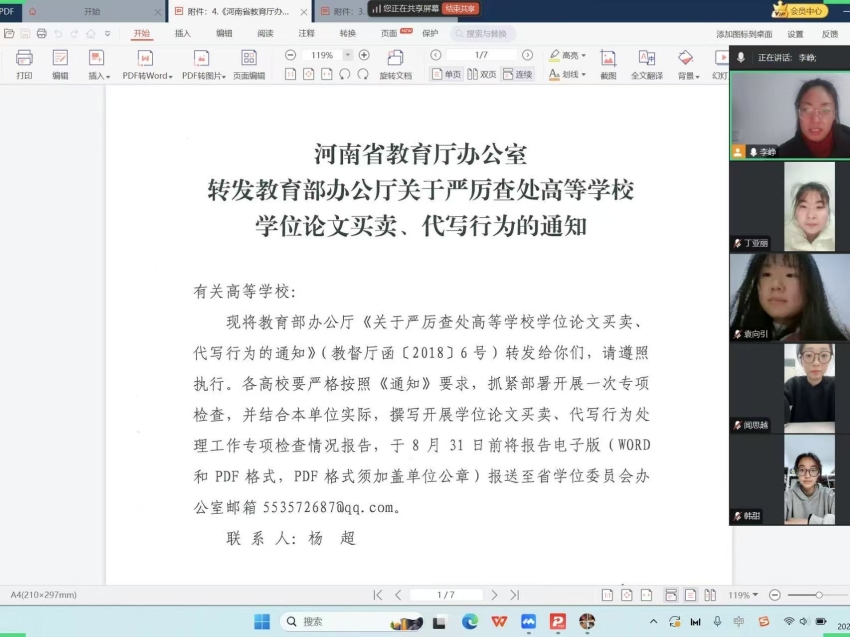The height and width of the screenshot is (637, 850).
Task: Toggle 连续 continuous scrolling view
Action: pos(518,74)
